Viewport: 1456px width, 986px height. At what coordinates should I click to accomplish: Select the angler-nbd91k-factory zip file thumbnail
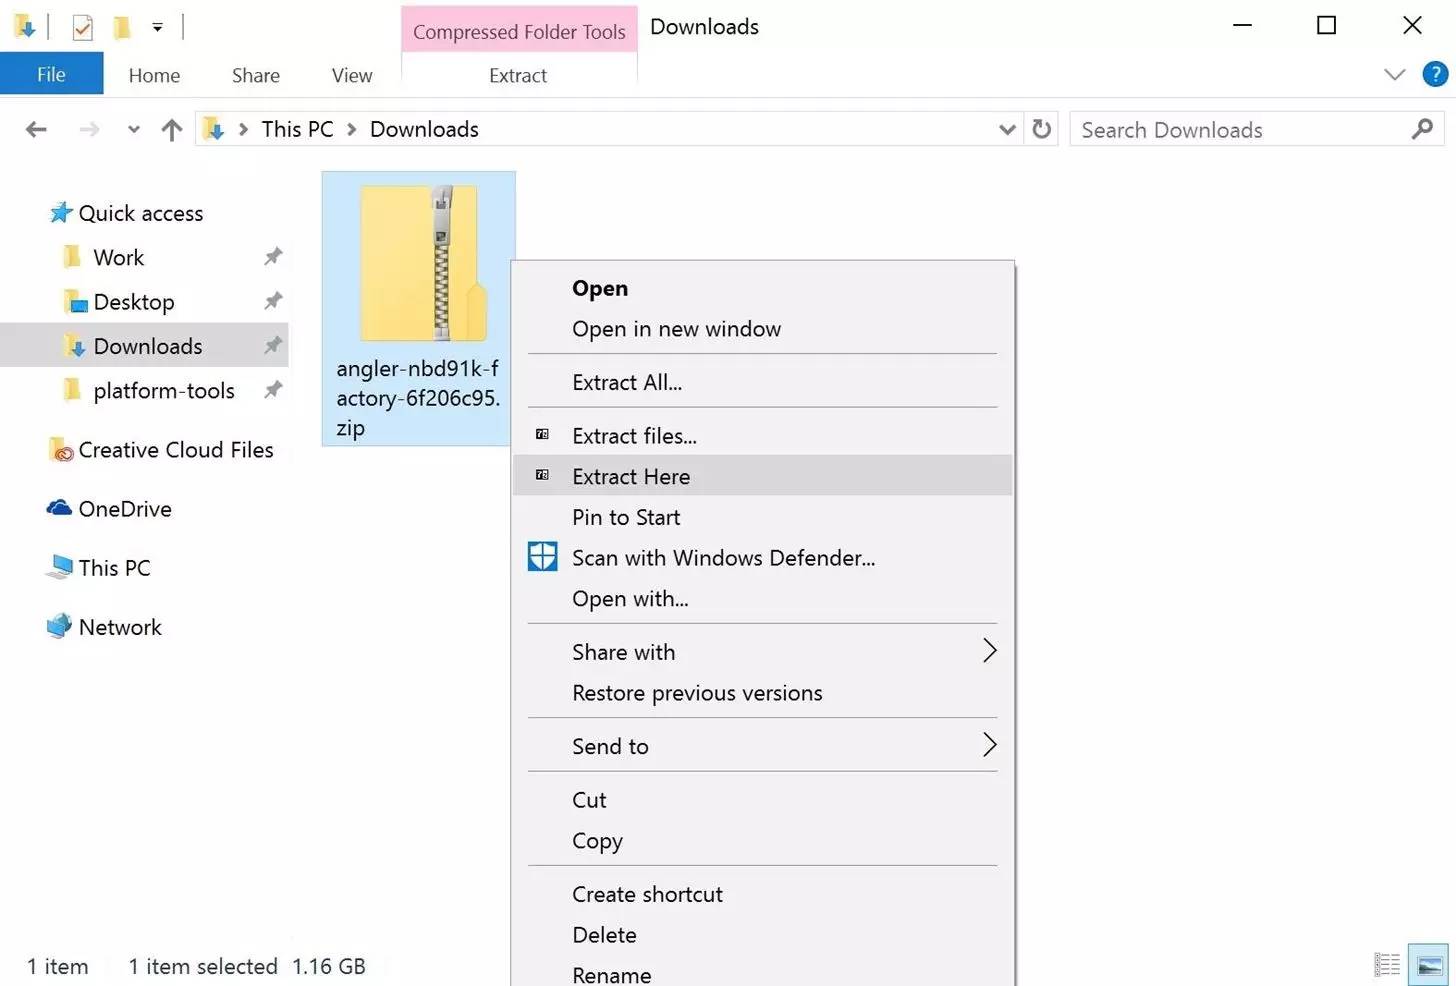tap(418, 262)
